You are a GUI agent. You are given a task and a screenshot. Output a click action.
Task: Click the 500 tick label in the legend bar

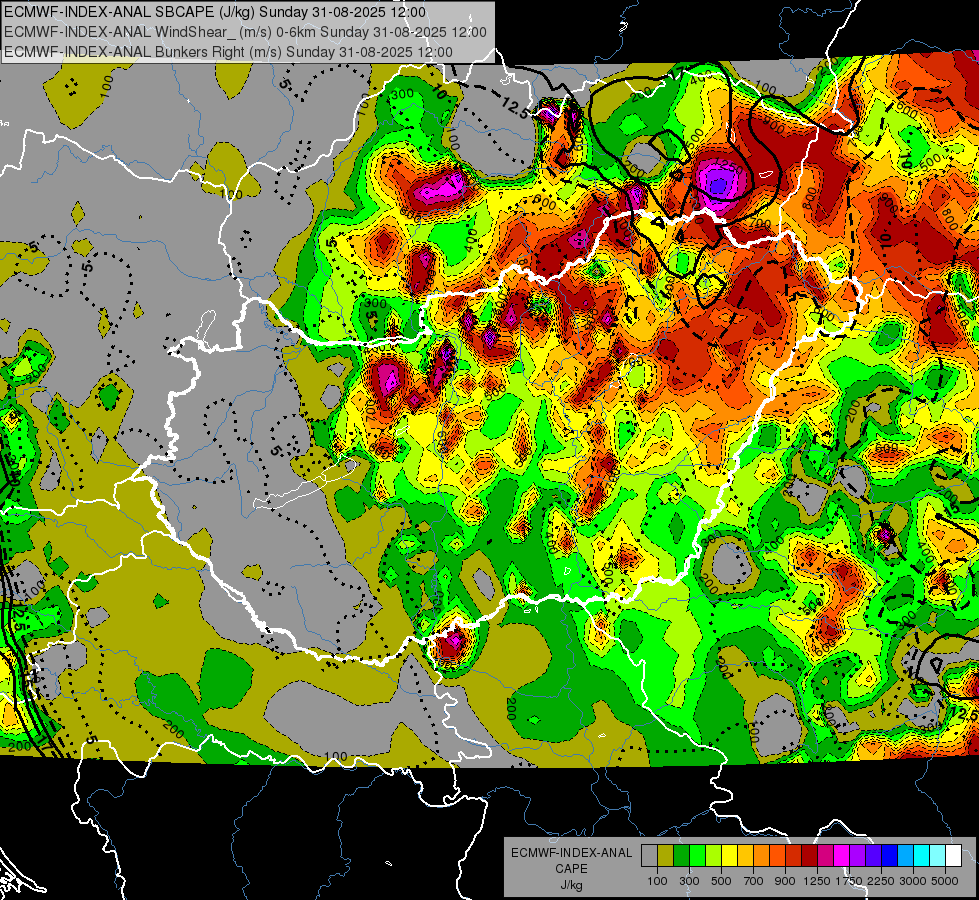721,881
